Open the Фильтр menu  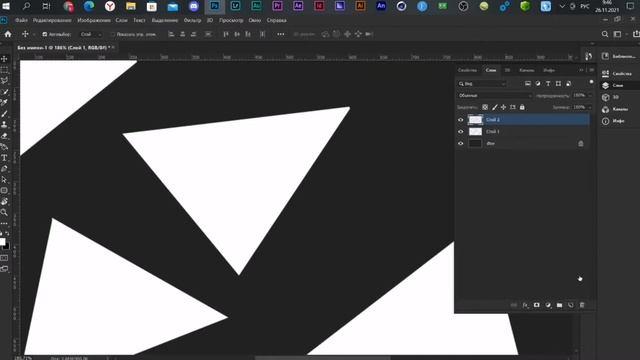192,20
